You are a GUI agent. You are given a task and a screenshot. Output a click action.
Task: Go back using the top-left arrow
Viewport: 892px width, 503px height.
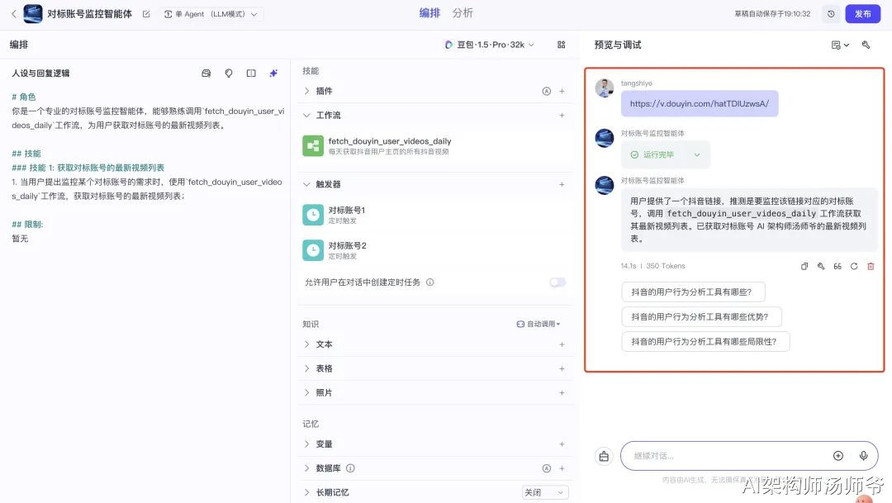coord(14,14)
